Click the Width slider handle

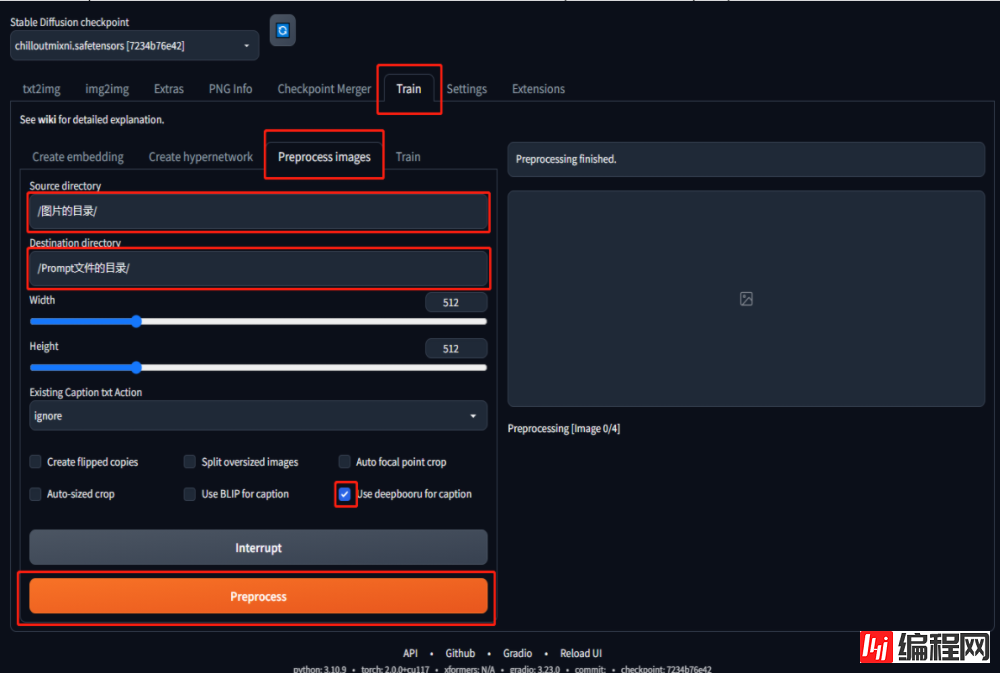[x=136, y=322]
